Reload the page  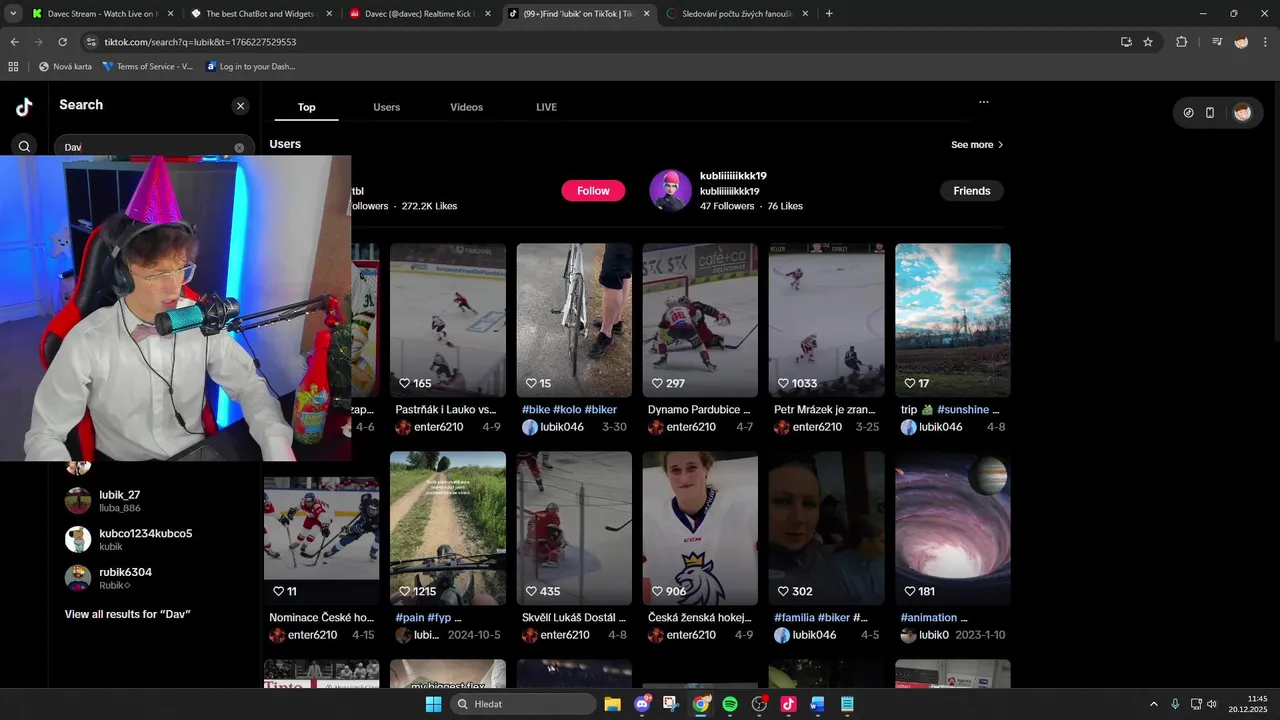pyautogui.click(x=62, y=42)
